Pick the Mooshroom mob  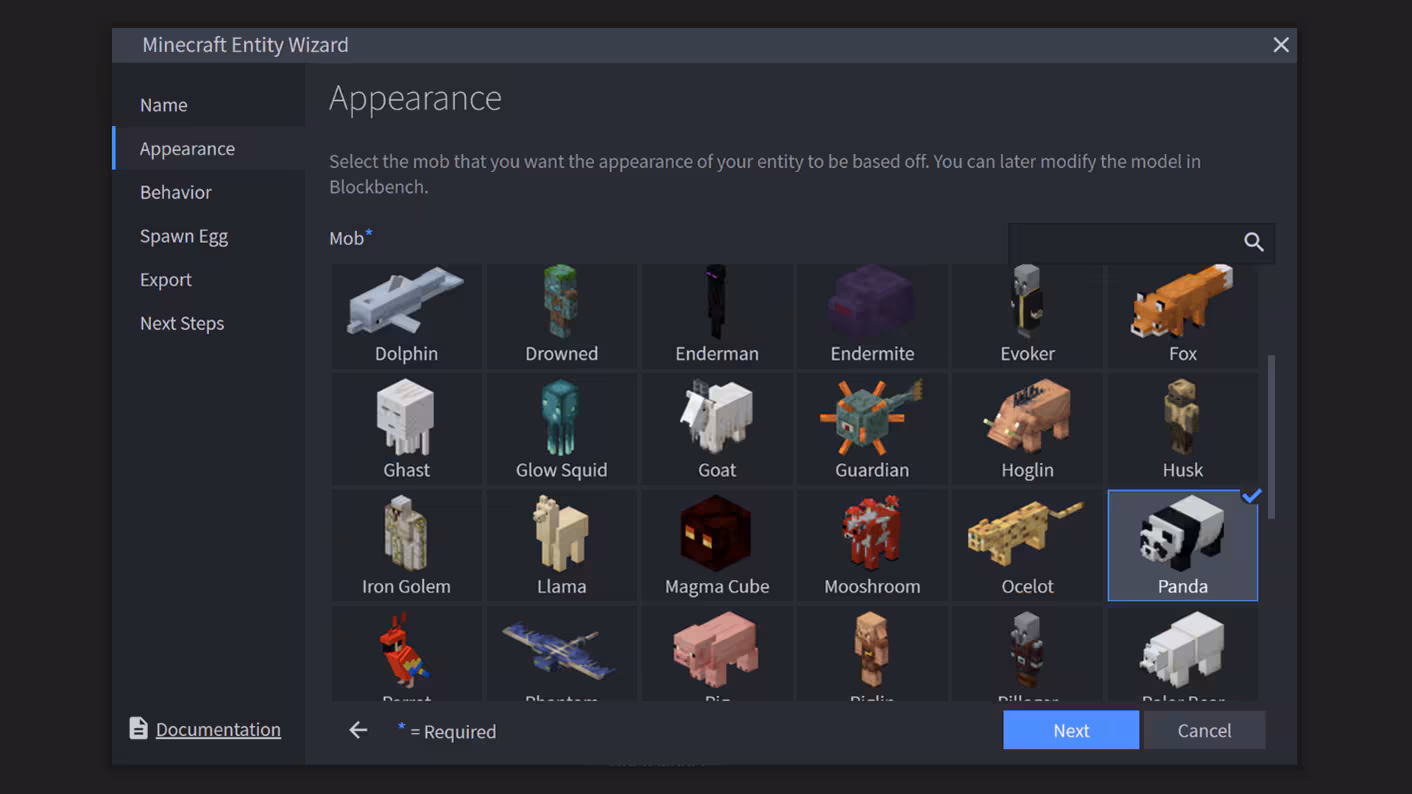click(872, 545)
